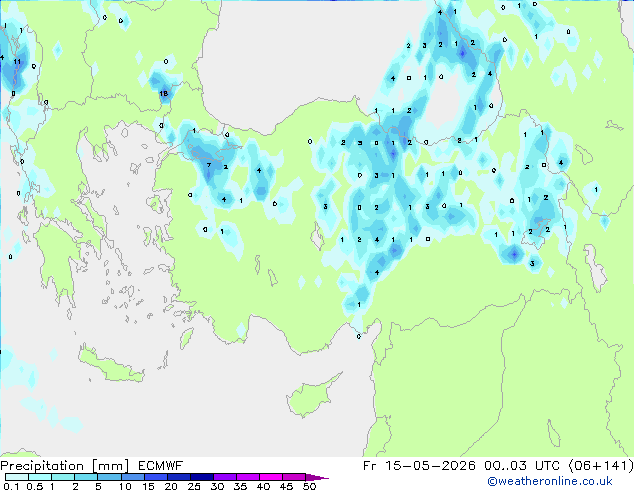Click the map precipitation value "11"

click(x=17, y=61)
